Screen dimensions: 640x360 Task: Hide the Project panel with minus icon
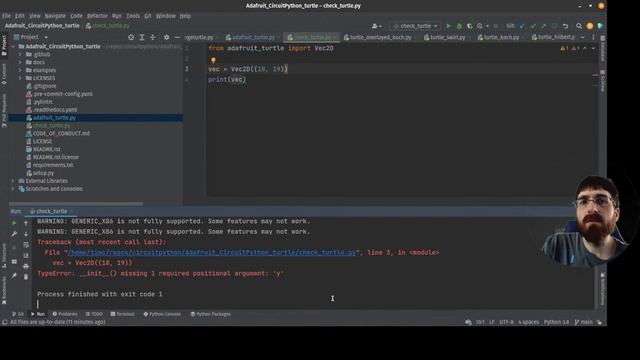177,37
